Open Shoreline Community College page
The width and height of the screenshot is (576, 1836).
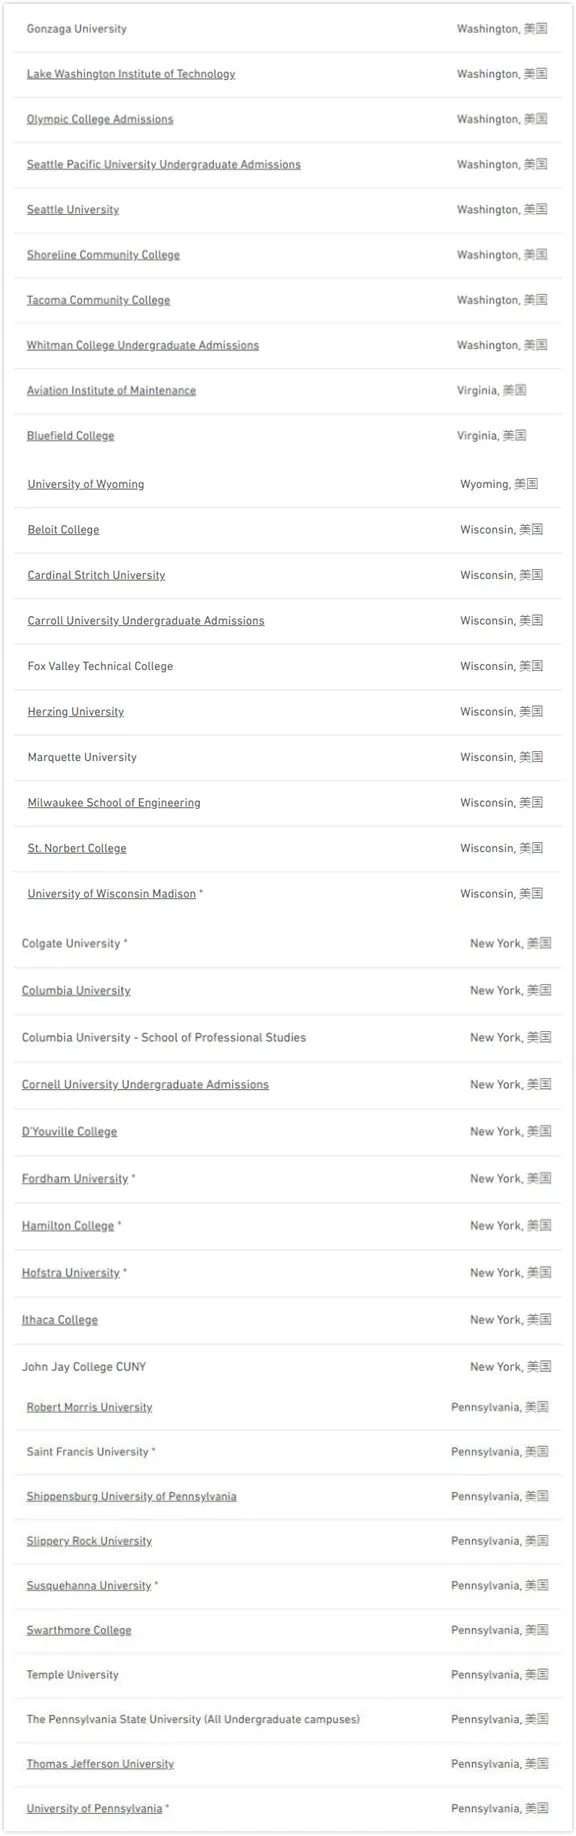(103, 255)
